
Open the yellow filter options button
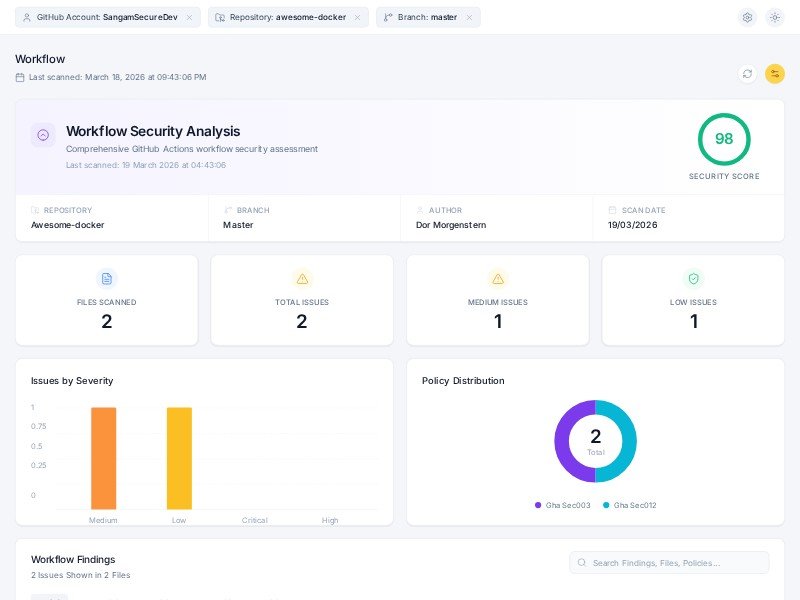coord(775,74)
